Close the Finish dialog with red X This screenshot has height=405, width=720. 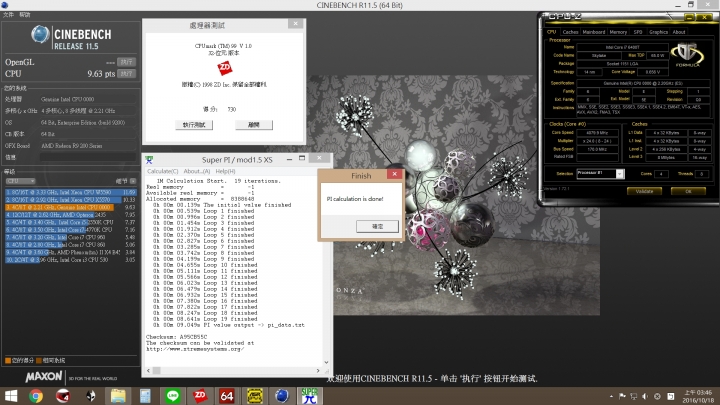394,174
